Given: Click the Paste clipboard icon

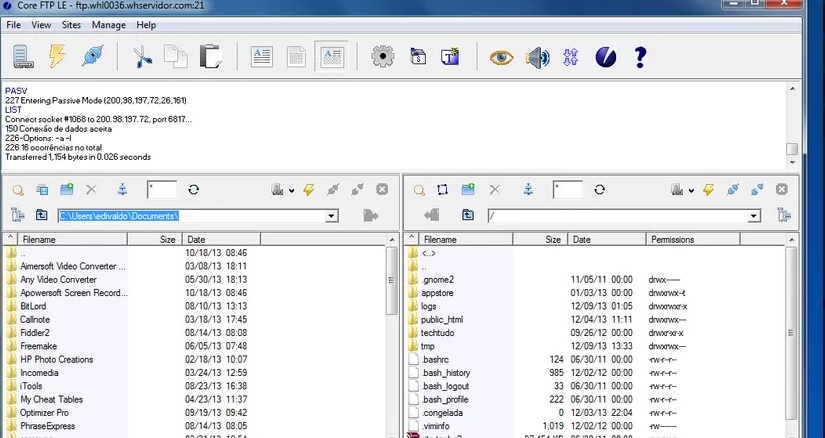Looking at the screenshot, I should click(210, 56).
